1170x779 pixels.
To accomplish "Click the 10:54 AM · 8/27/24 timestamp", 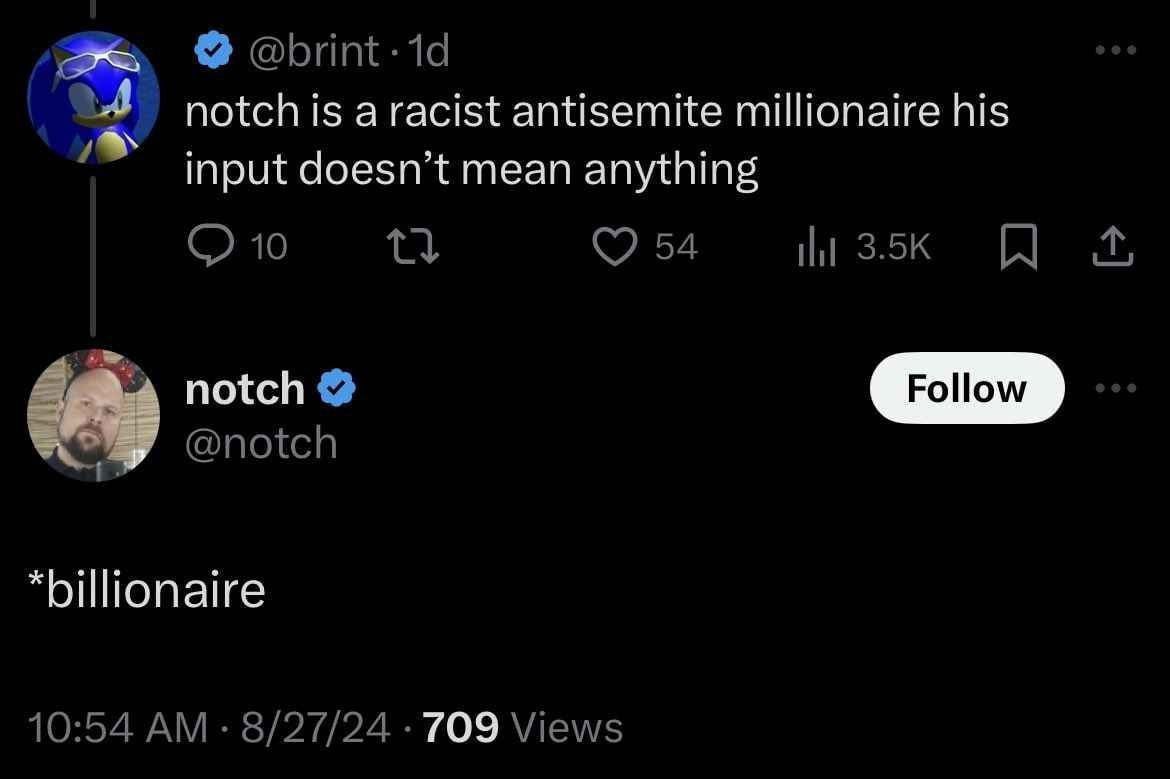I will click(x=209, y=728).
